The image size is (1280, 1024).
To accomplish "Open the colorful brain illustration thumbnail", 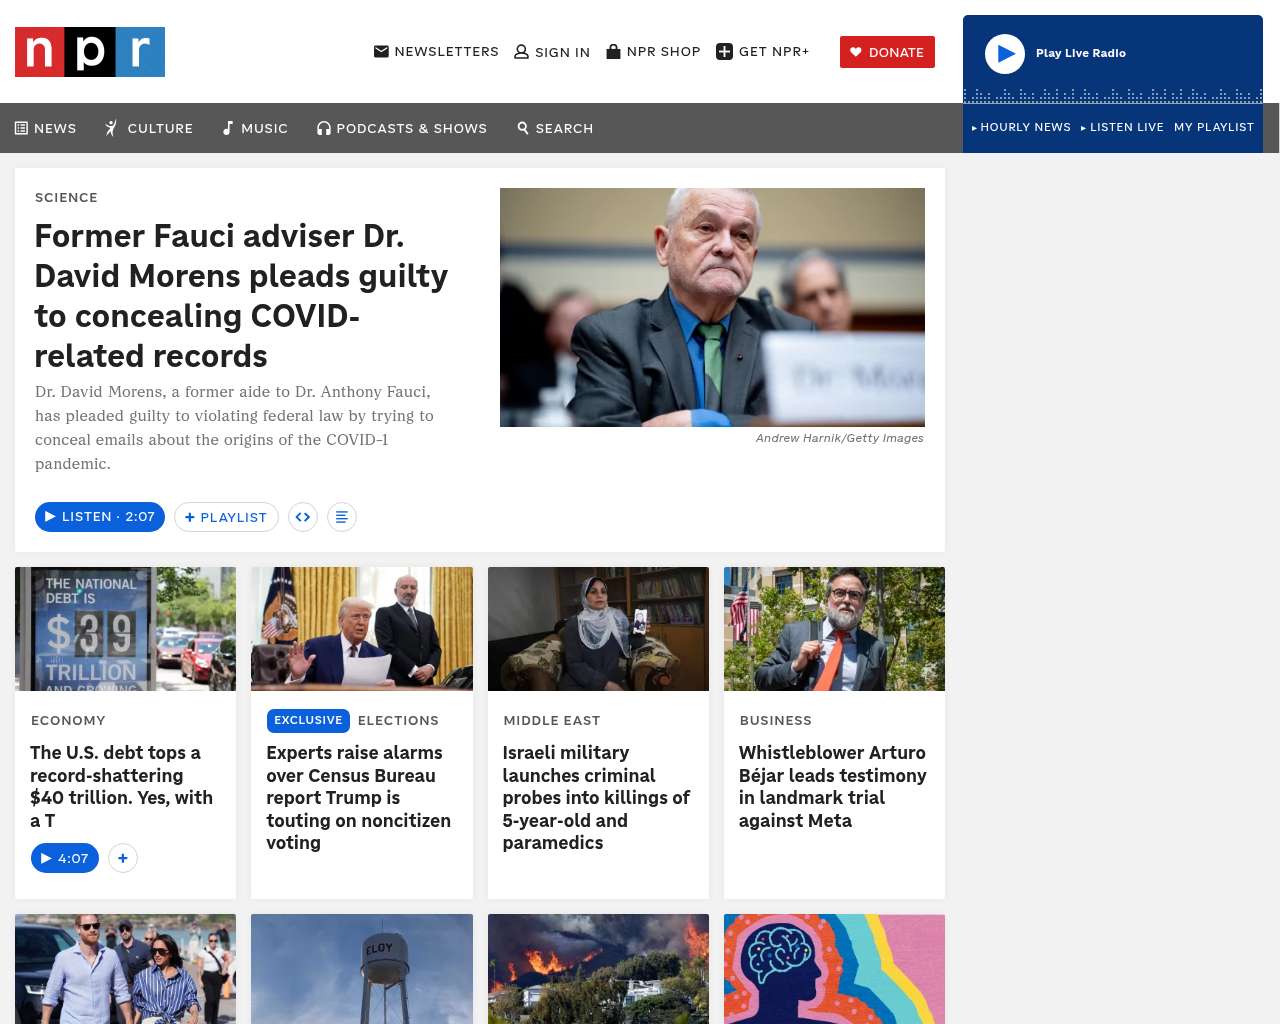I will [x=834, y=969].
